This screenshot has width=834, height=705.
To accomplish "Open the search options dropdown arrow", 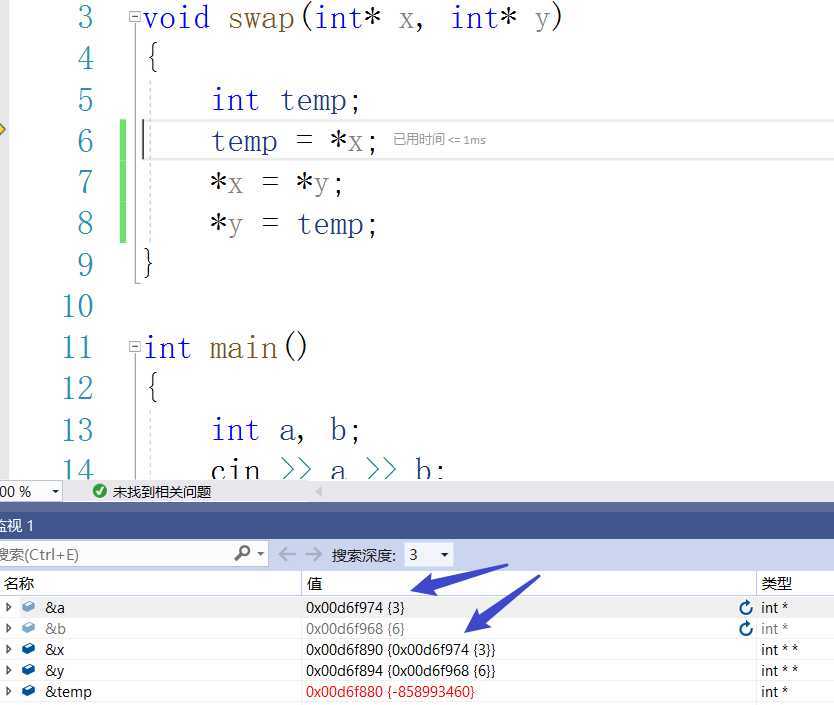I will [261, 554].
